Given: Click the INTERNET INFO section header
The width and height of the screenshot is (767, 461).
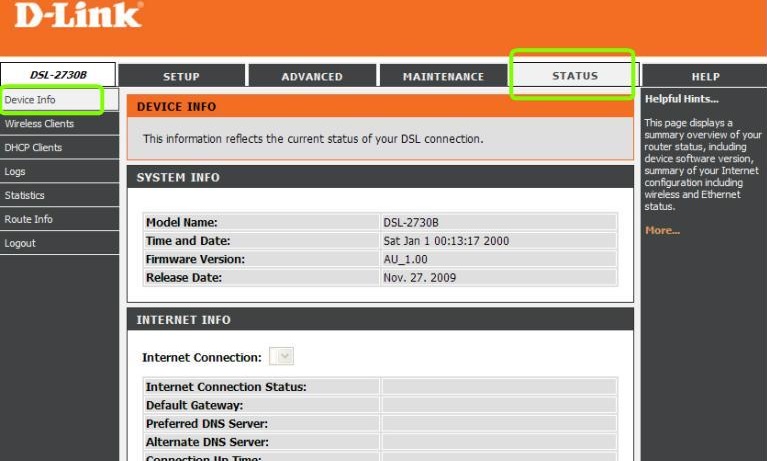Looking at the screenshot, I should click(380, 320).
